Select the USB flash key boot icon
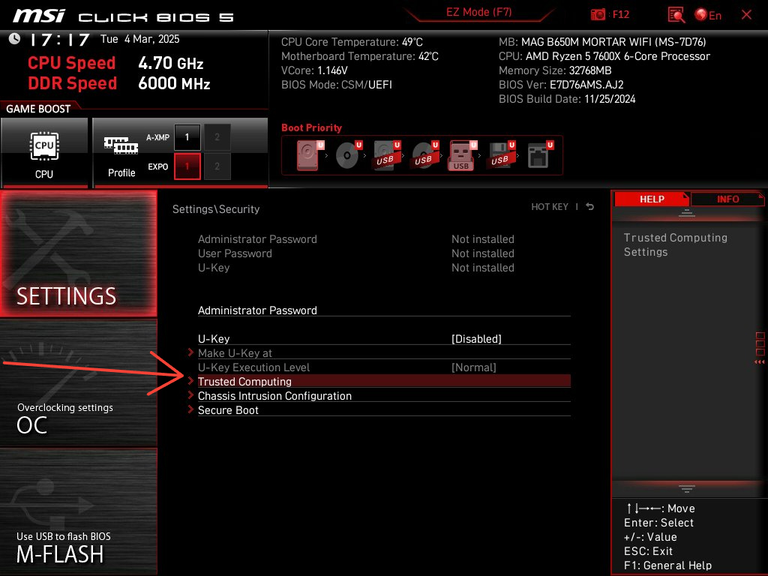This screenshot has height=576, width=768. tap(461, 155)
